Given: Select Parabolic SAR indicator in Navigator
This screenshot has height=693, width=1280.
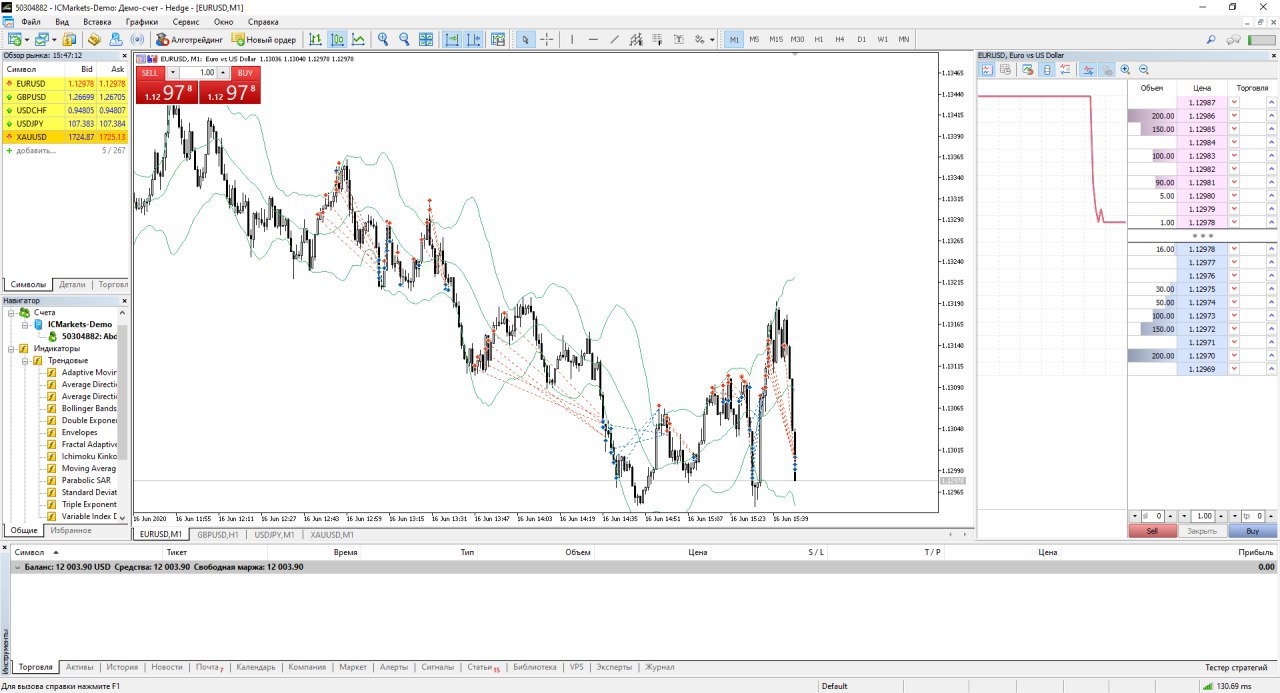Looking at the screenshot, I should coord(86,480).
